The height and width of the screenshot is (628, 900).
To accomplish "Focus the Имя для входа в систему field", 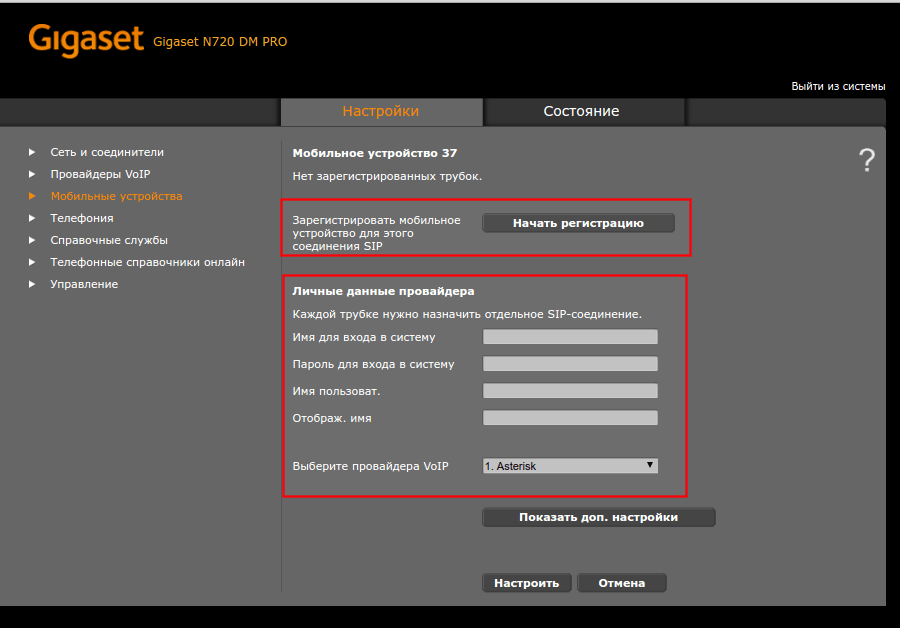I will (570, 337).
